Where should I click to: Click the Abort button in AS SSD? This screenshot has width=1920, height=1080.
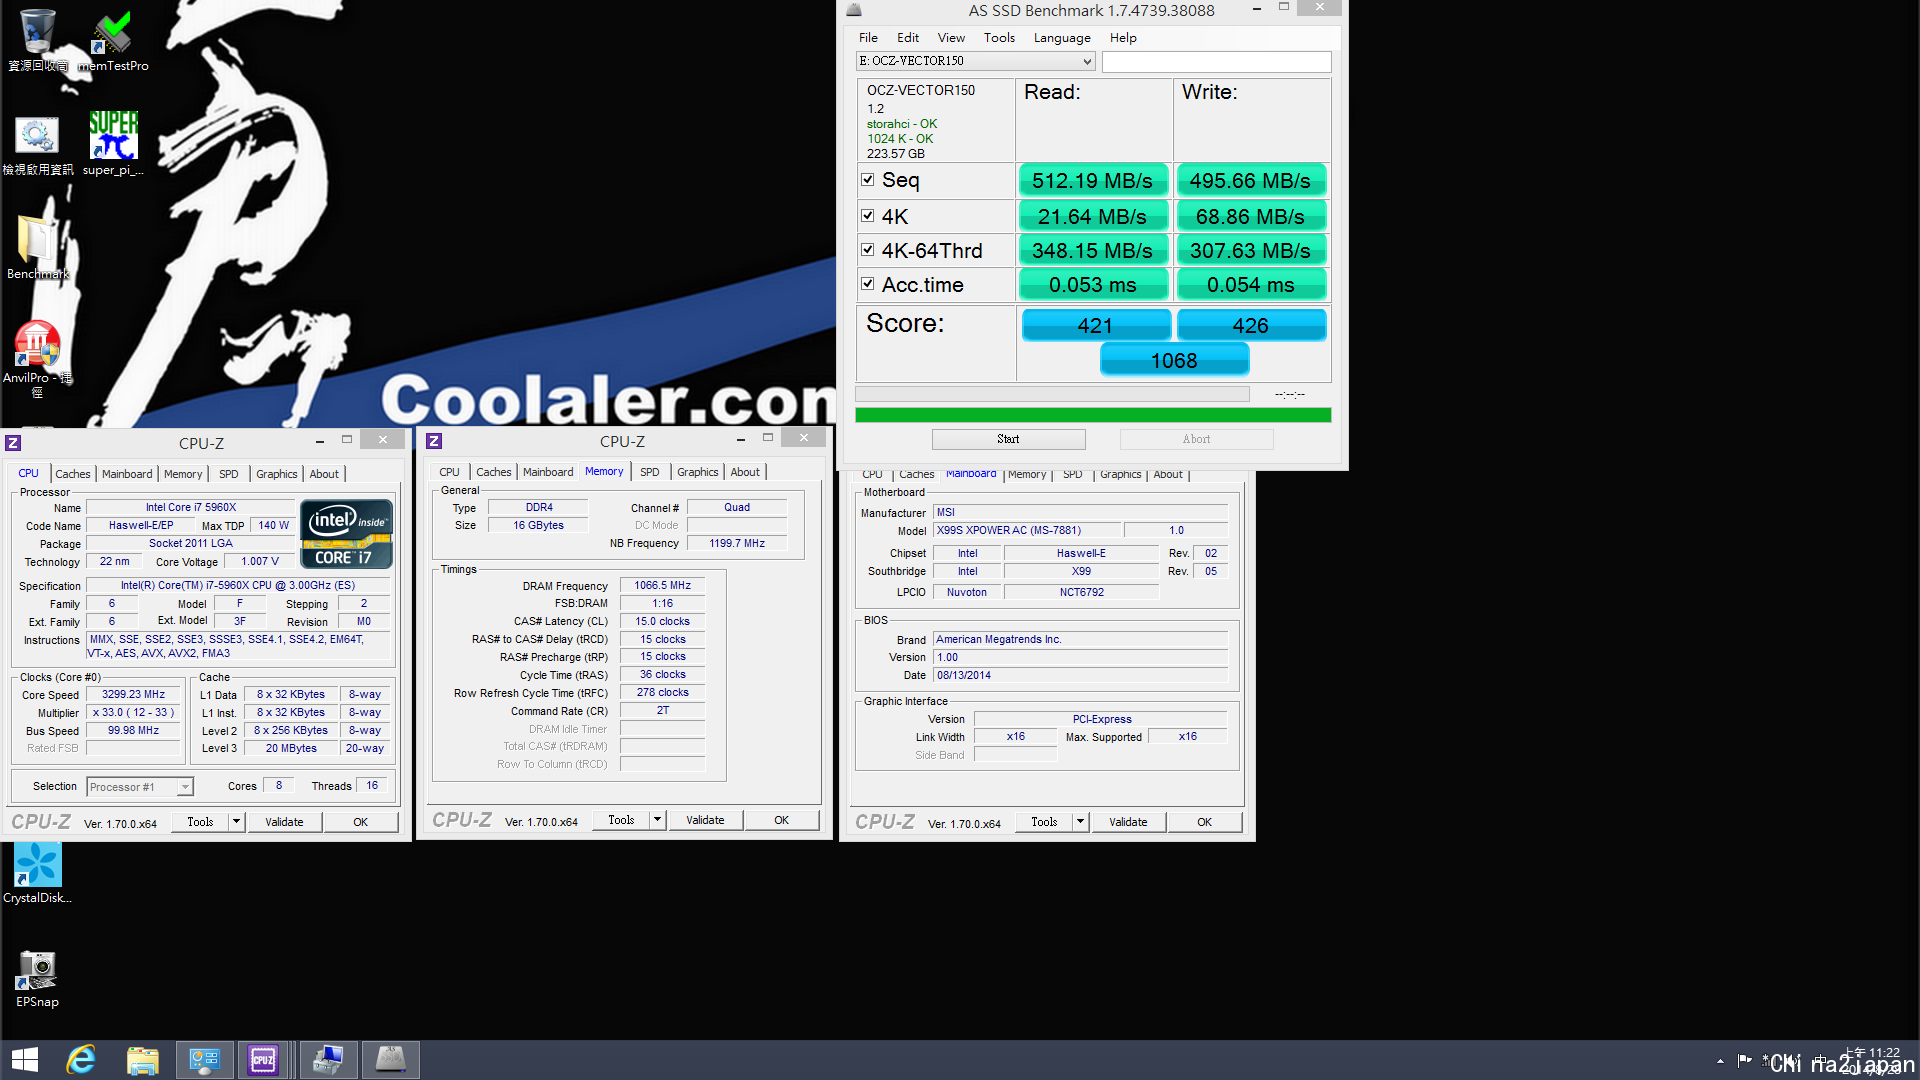click(1196, 439)
